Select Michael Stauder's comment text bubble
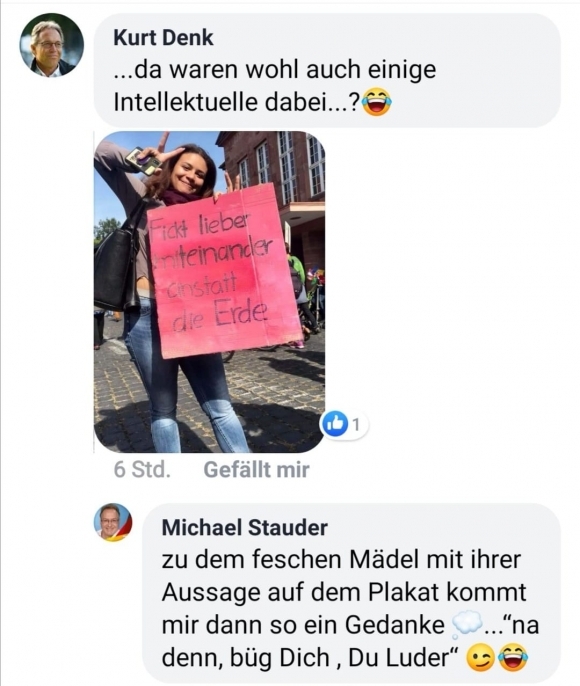 (351, 593)
